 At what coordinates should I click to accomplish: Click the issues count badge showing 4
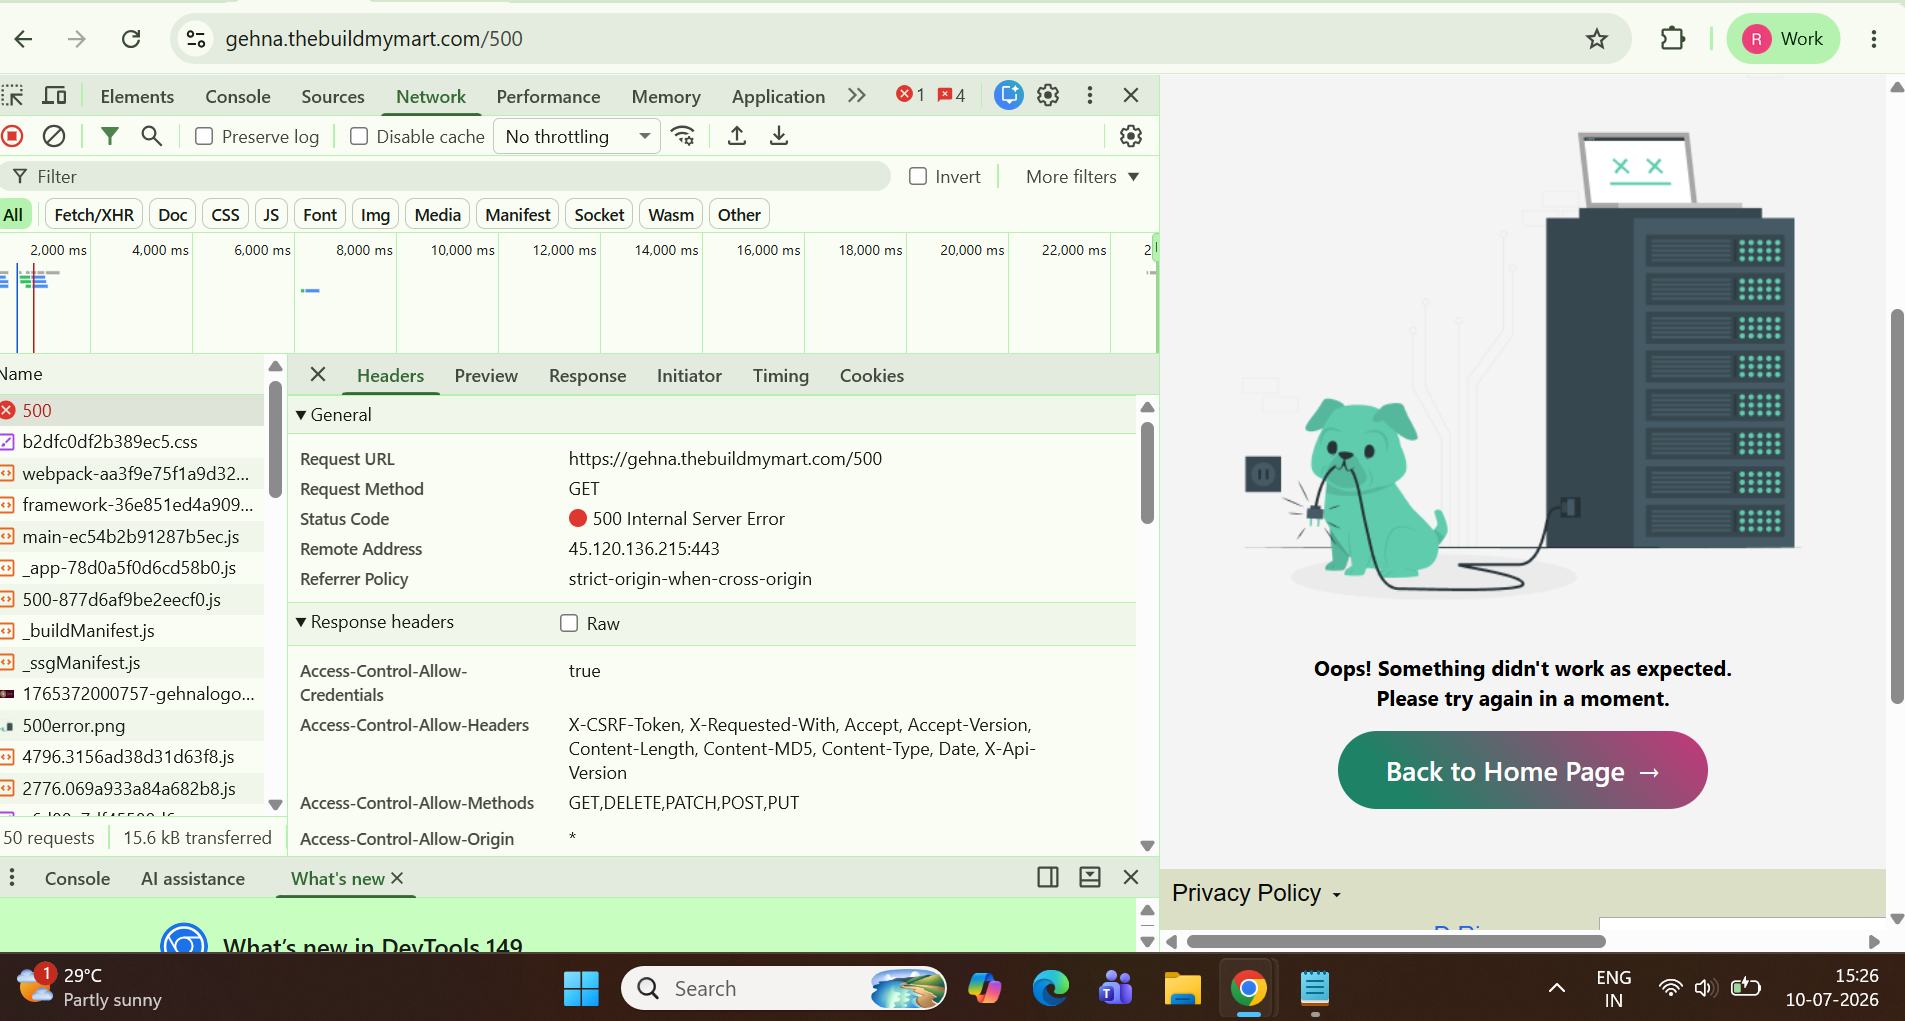(x=951, y=95)
